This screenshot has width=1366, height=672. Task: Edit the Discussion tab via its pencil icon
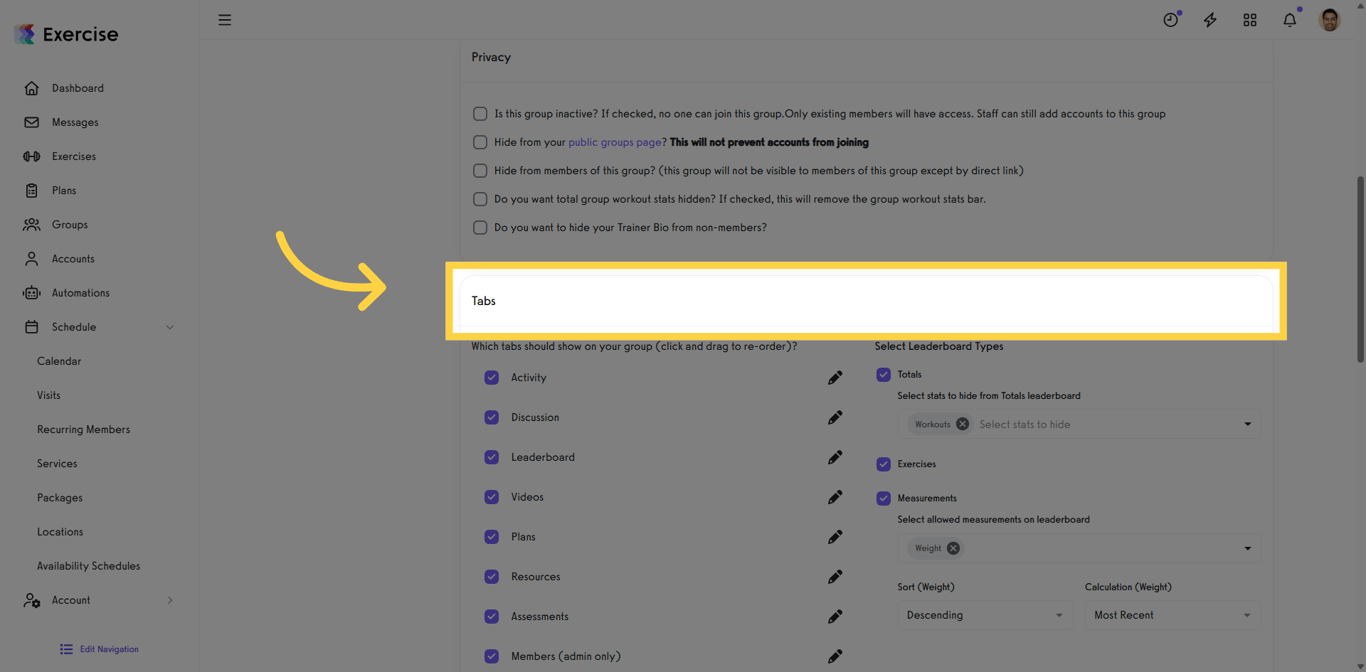pos(835,417)
